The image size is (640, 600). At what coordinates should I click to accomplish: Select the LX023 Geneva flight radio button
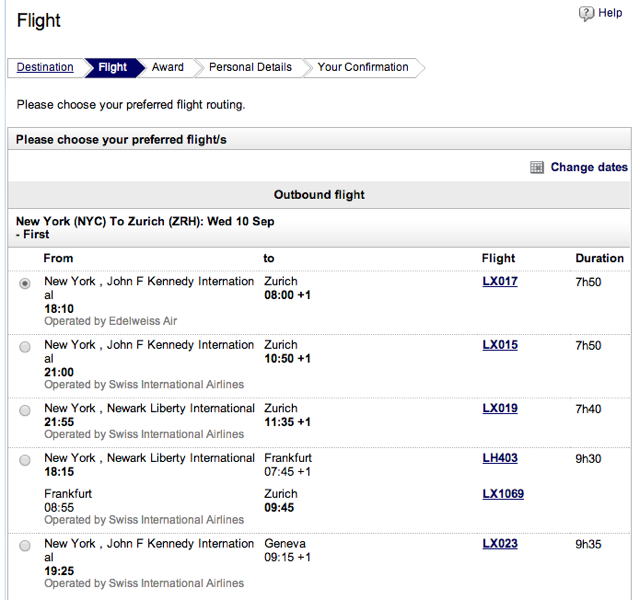(x=25, y=546)
